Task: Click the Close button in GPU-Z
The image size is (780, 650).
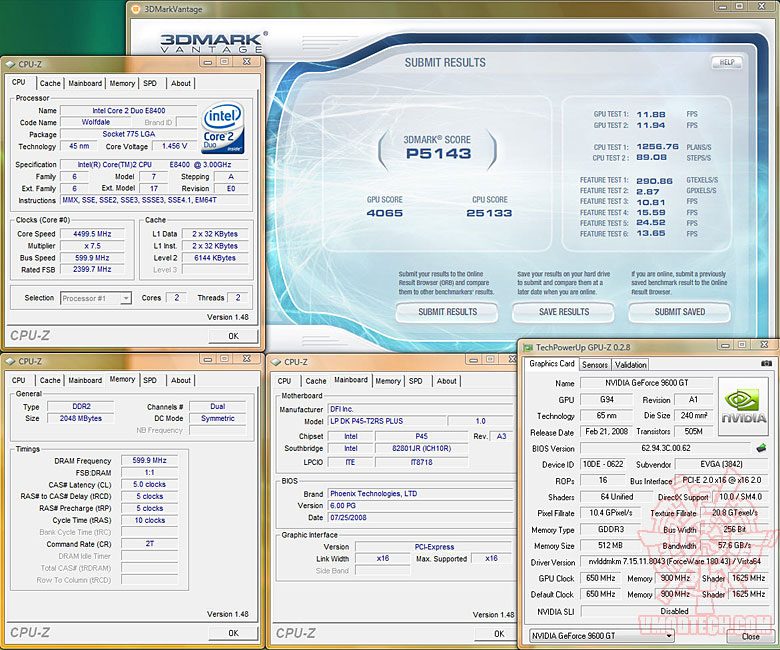Action: click(750, 637)
